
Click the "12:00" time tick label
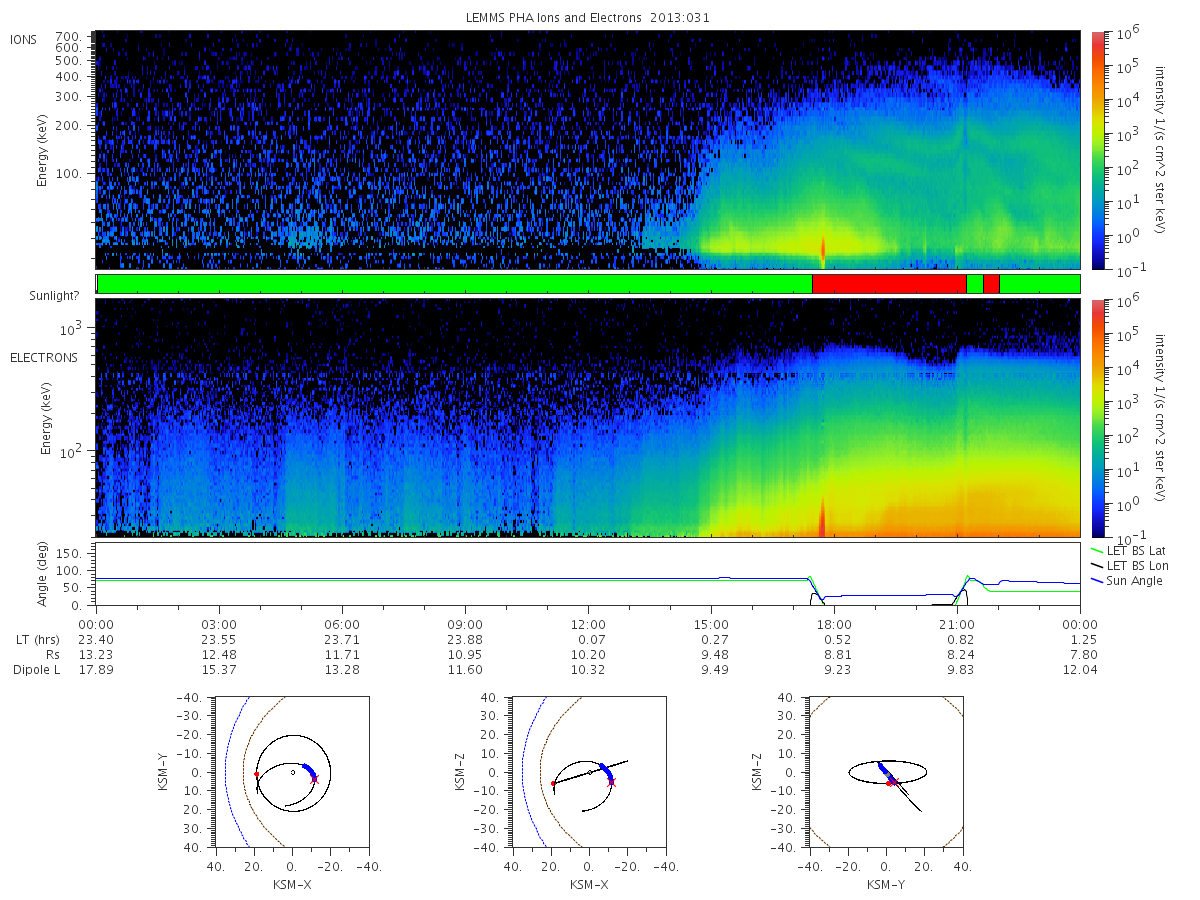click(588, 624)
